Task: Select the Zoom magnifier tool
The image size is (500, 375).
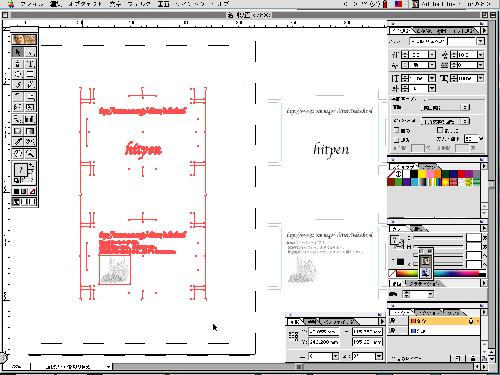Action: click(x=30, y=153)
